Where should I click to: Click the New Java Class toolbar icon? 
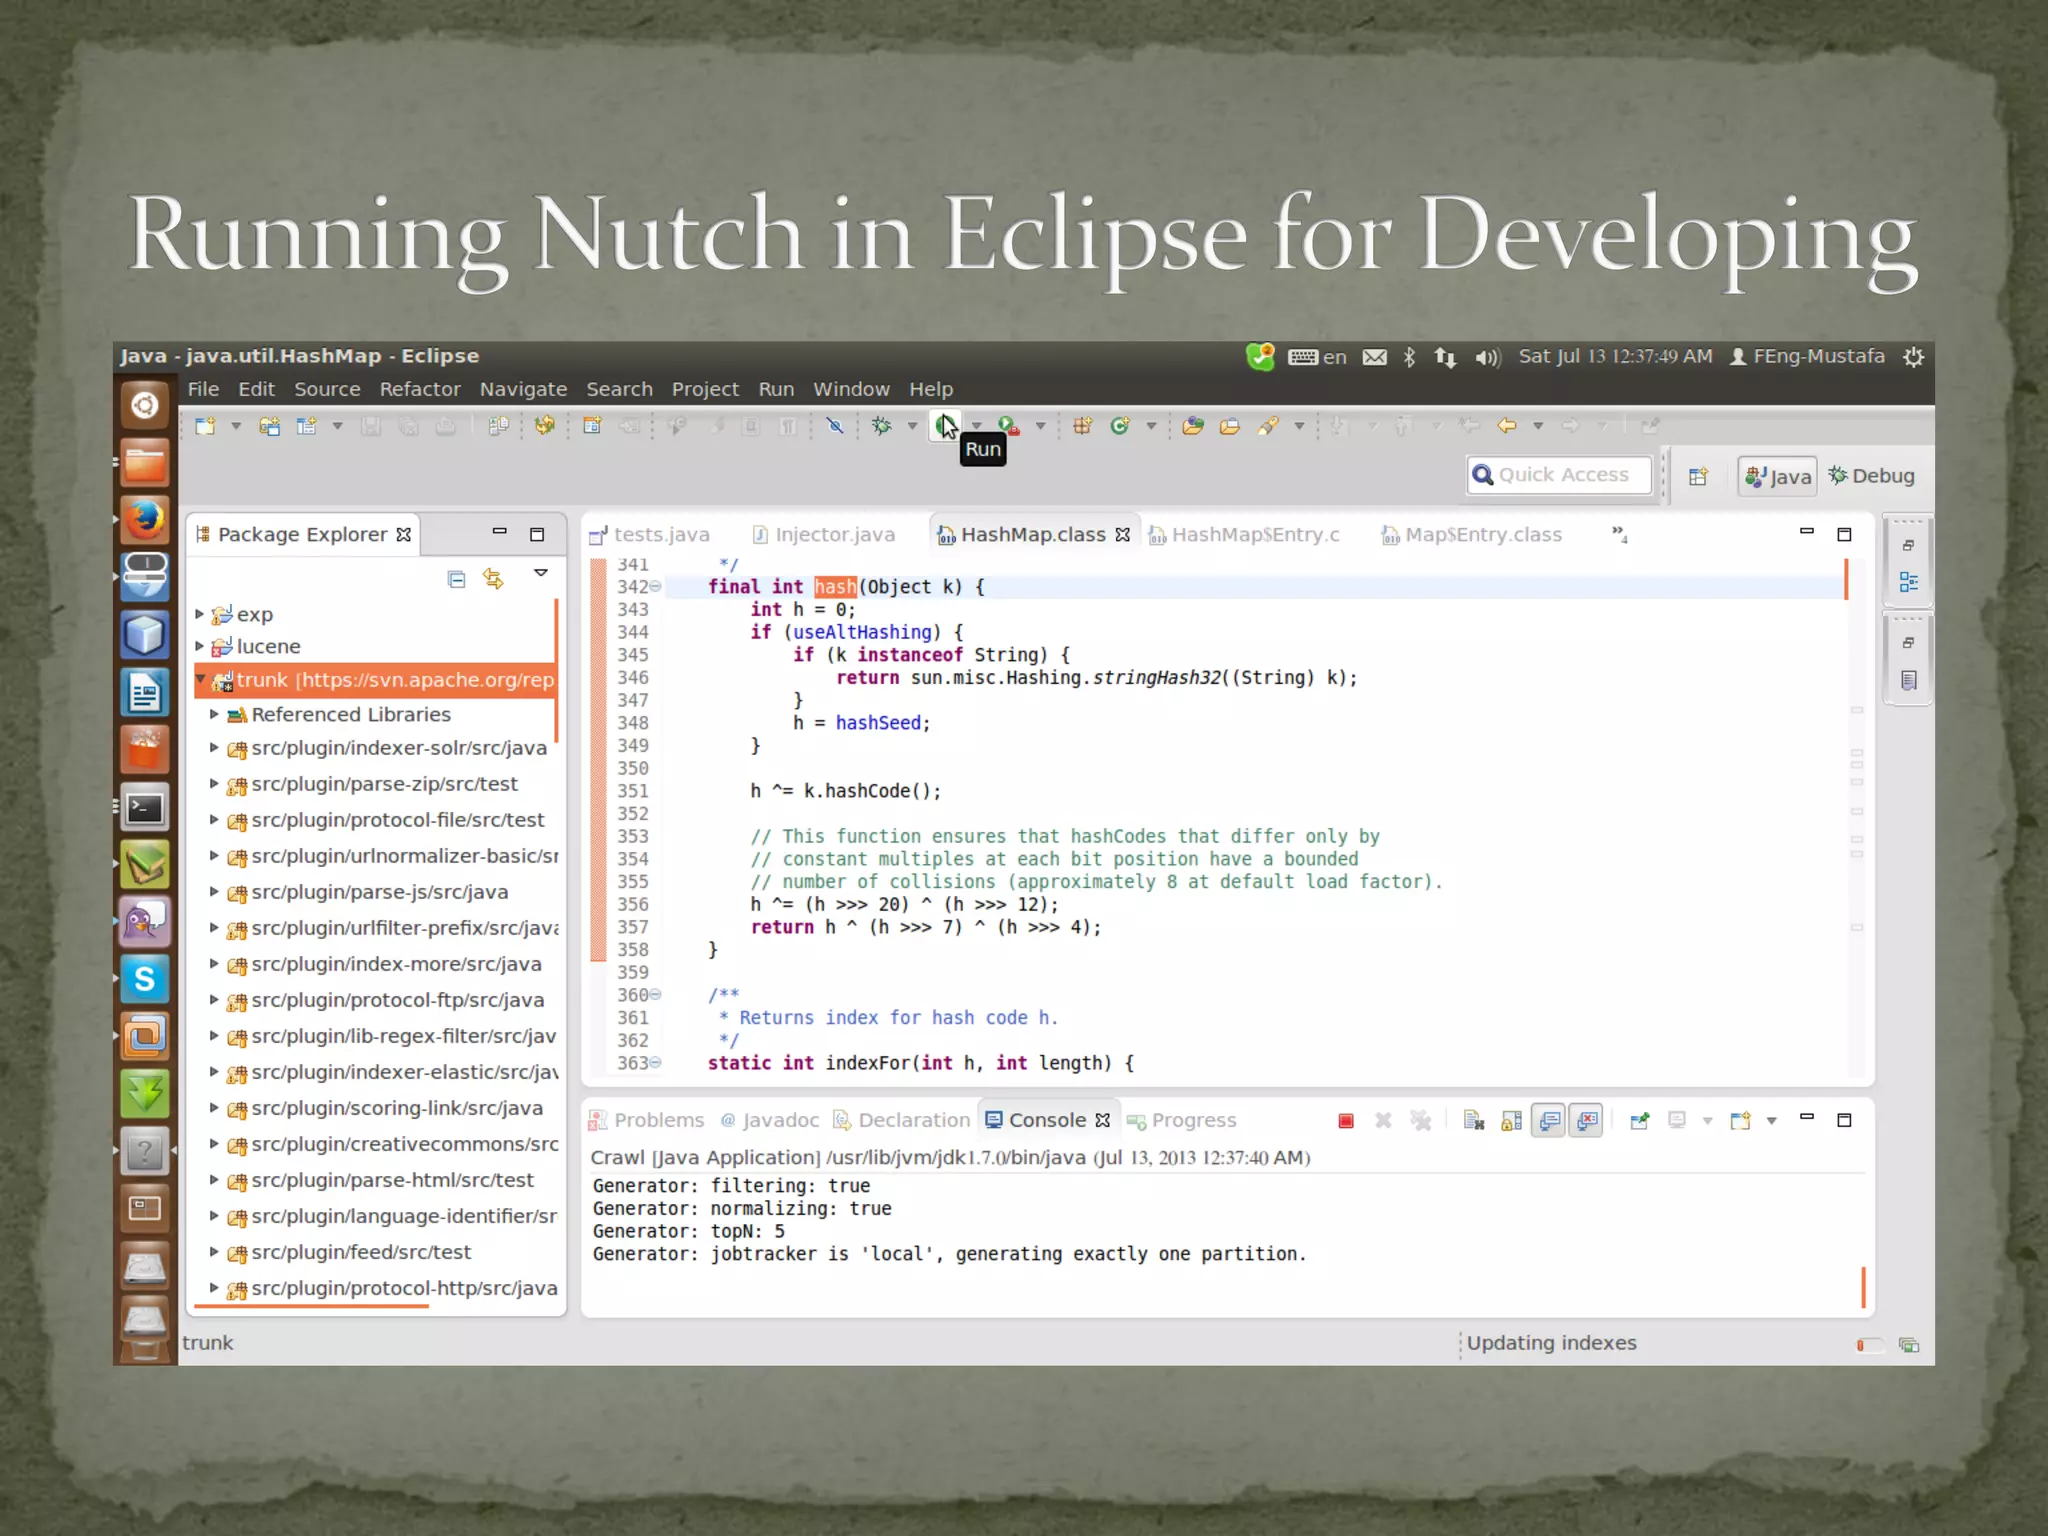pos(1119,426)
